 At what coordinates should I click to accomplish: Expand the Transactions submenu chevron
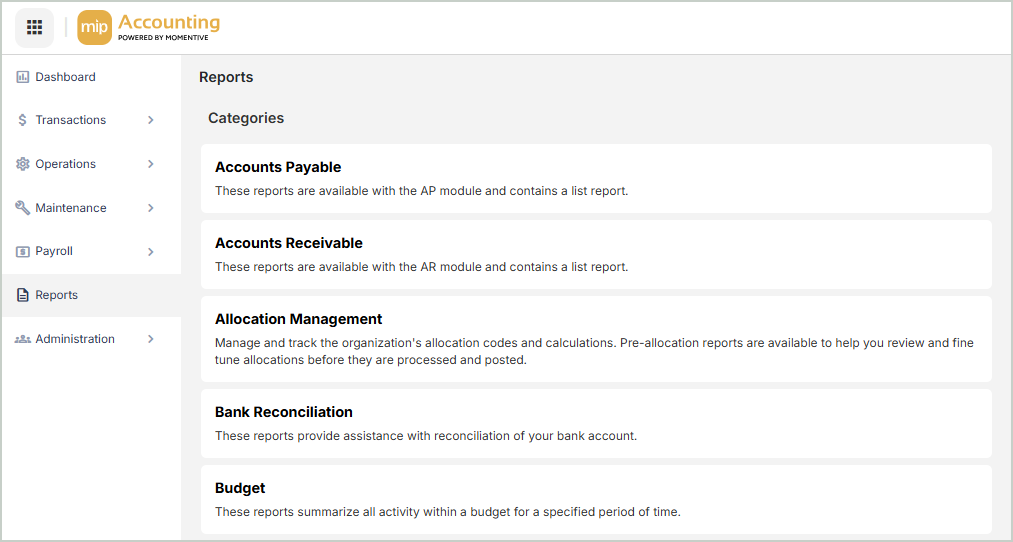coord(151,120)
